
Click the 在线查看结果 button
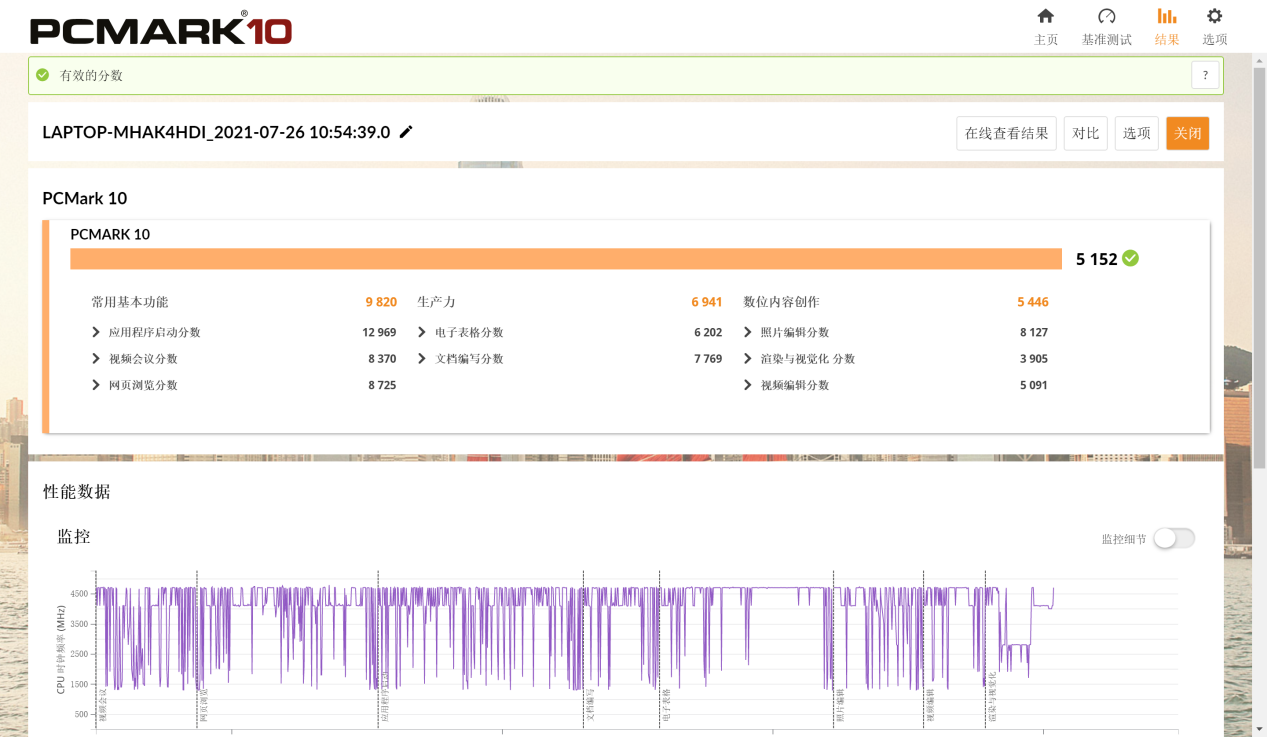[x=1006, y=133]
